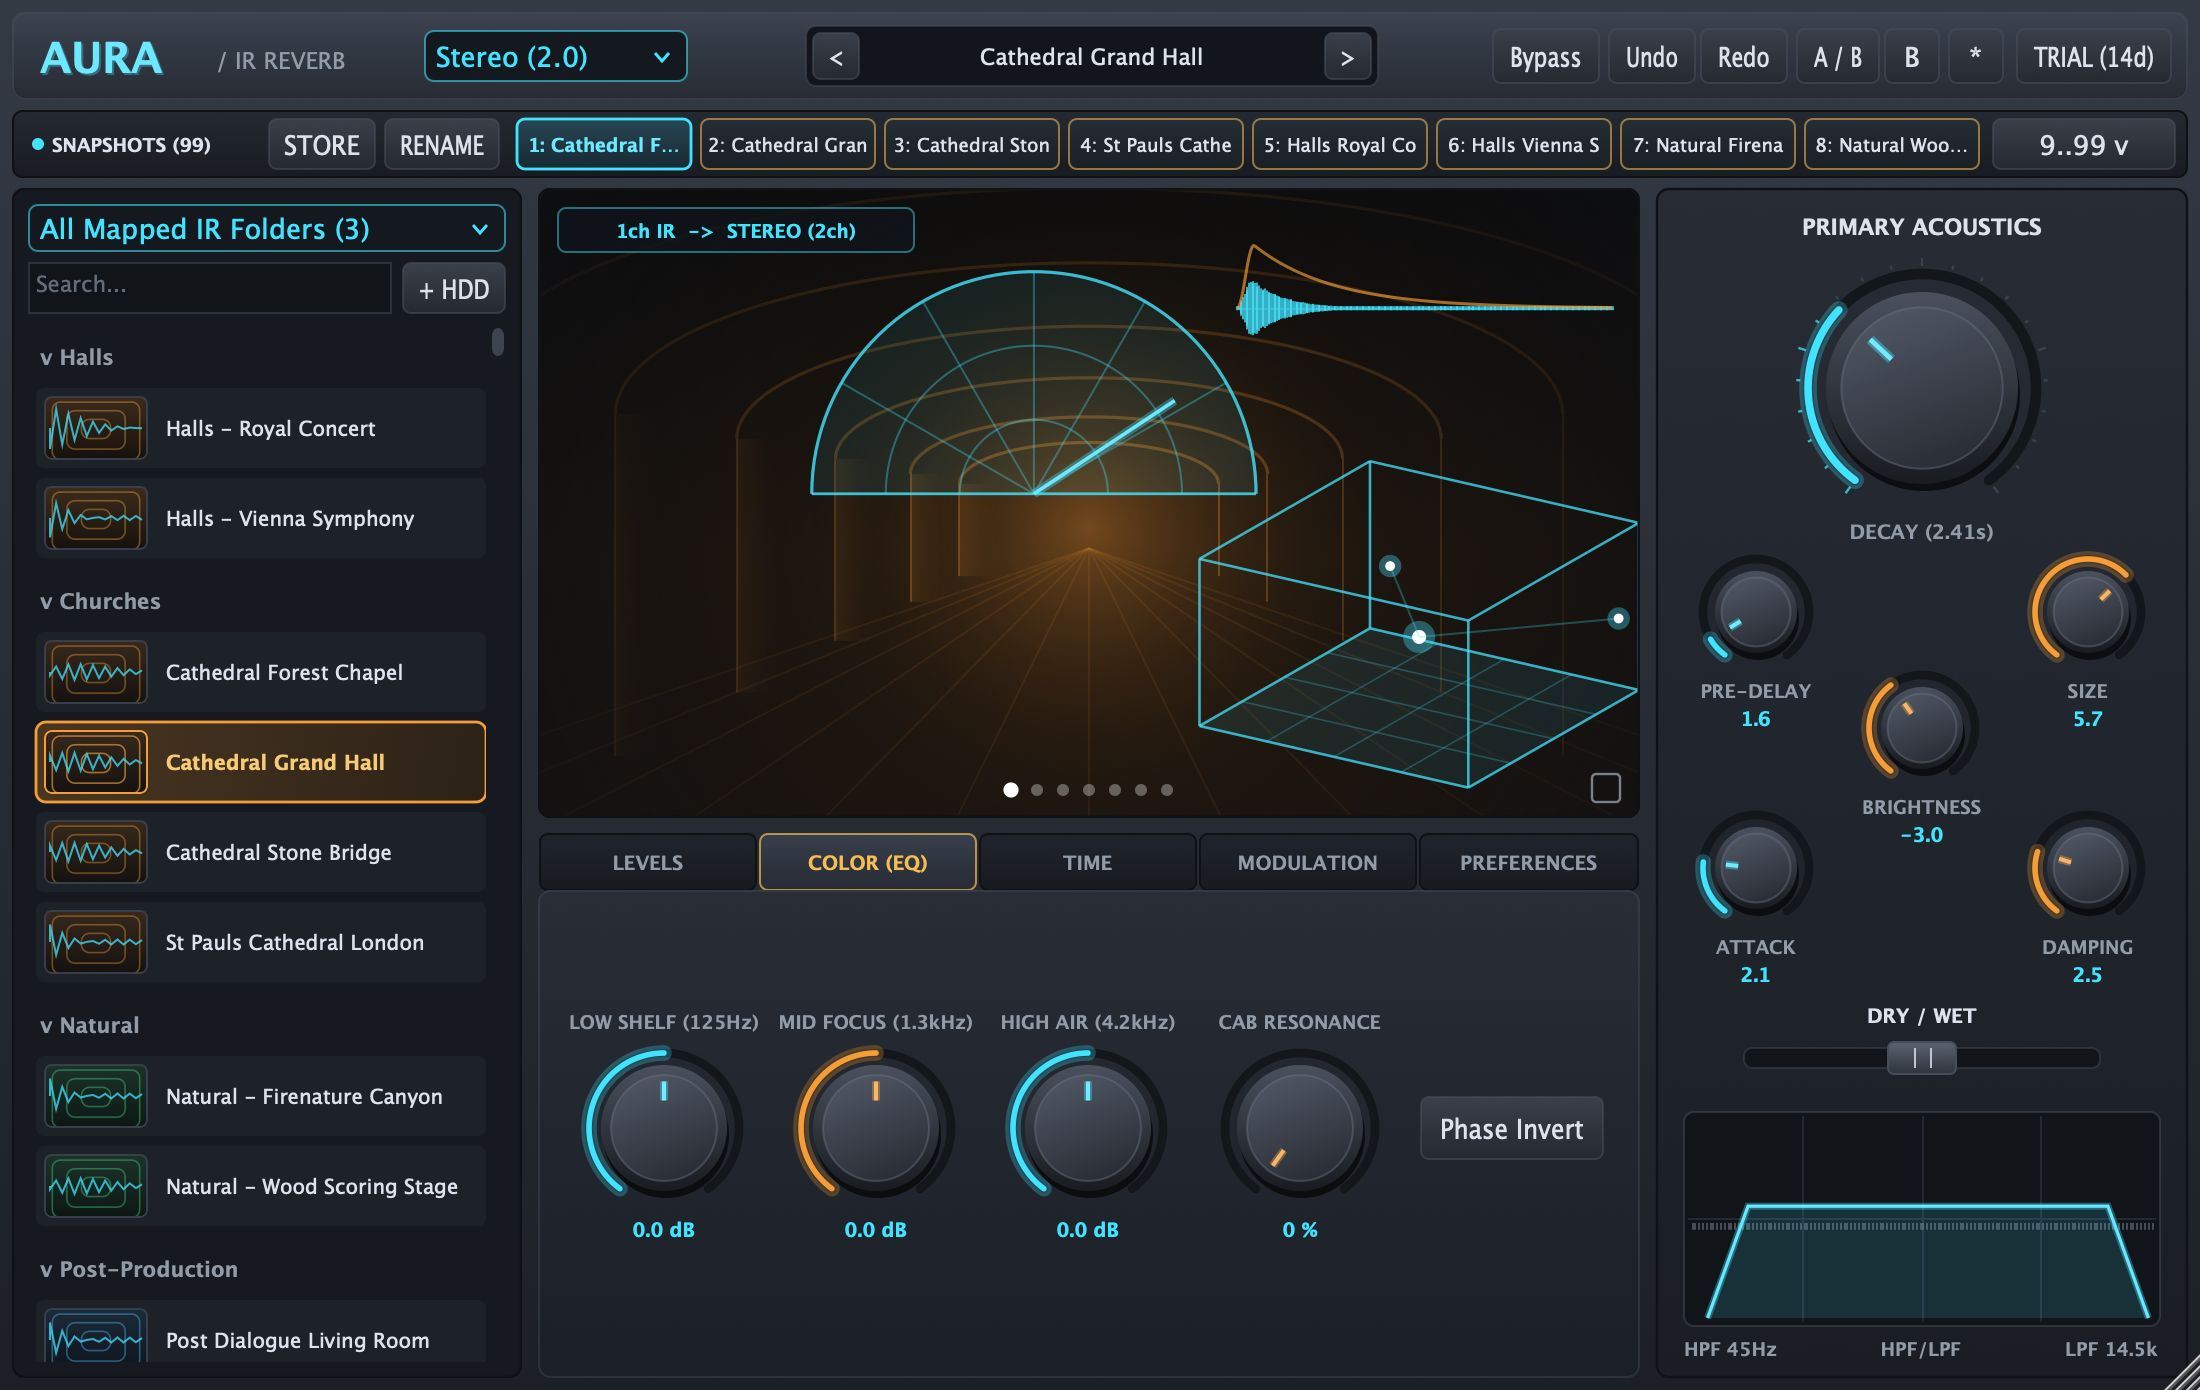The image size is (2200, 1390).
Task: Click the Undo button
Action: point(1651,57)
